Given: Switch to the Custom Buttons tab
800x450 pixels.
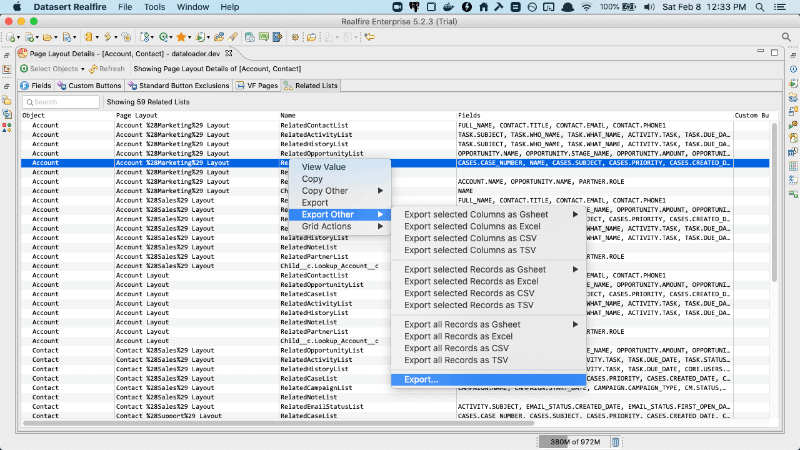Looking at the screenshot, I should (89, 86).
